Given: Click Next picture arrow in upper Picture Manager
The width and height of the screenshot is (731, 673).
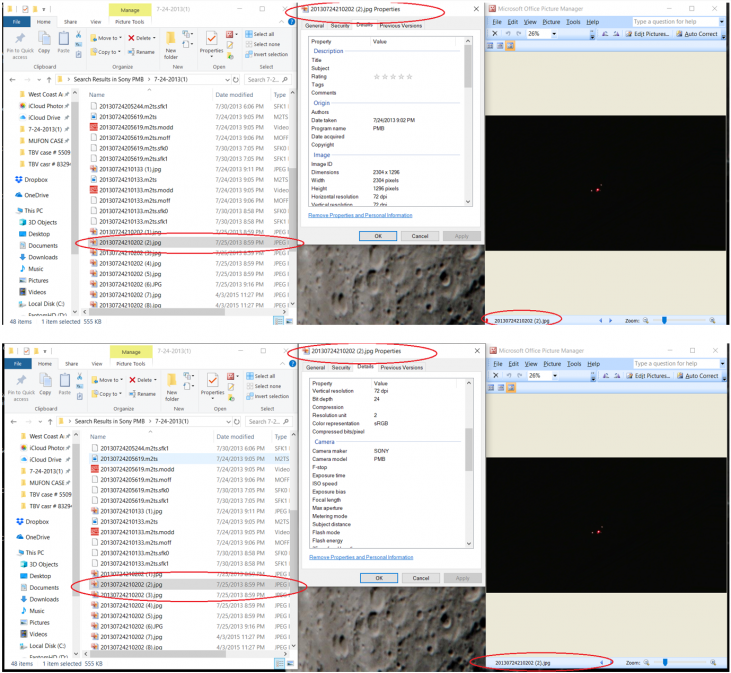Looking at the screenshot, I should [610, 321].
